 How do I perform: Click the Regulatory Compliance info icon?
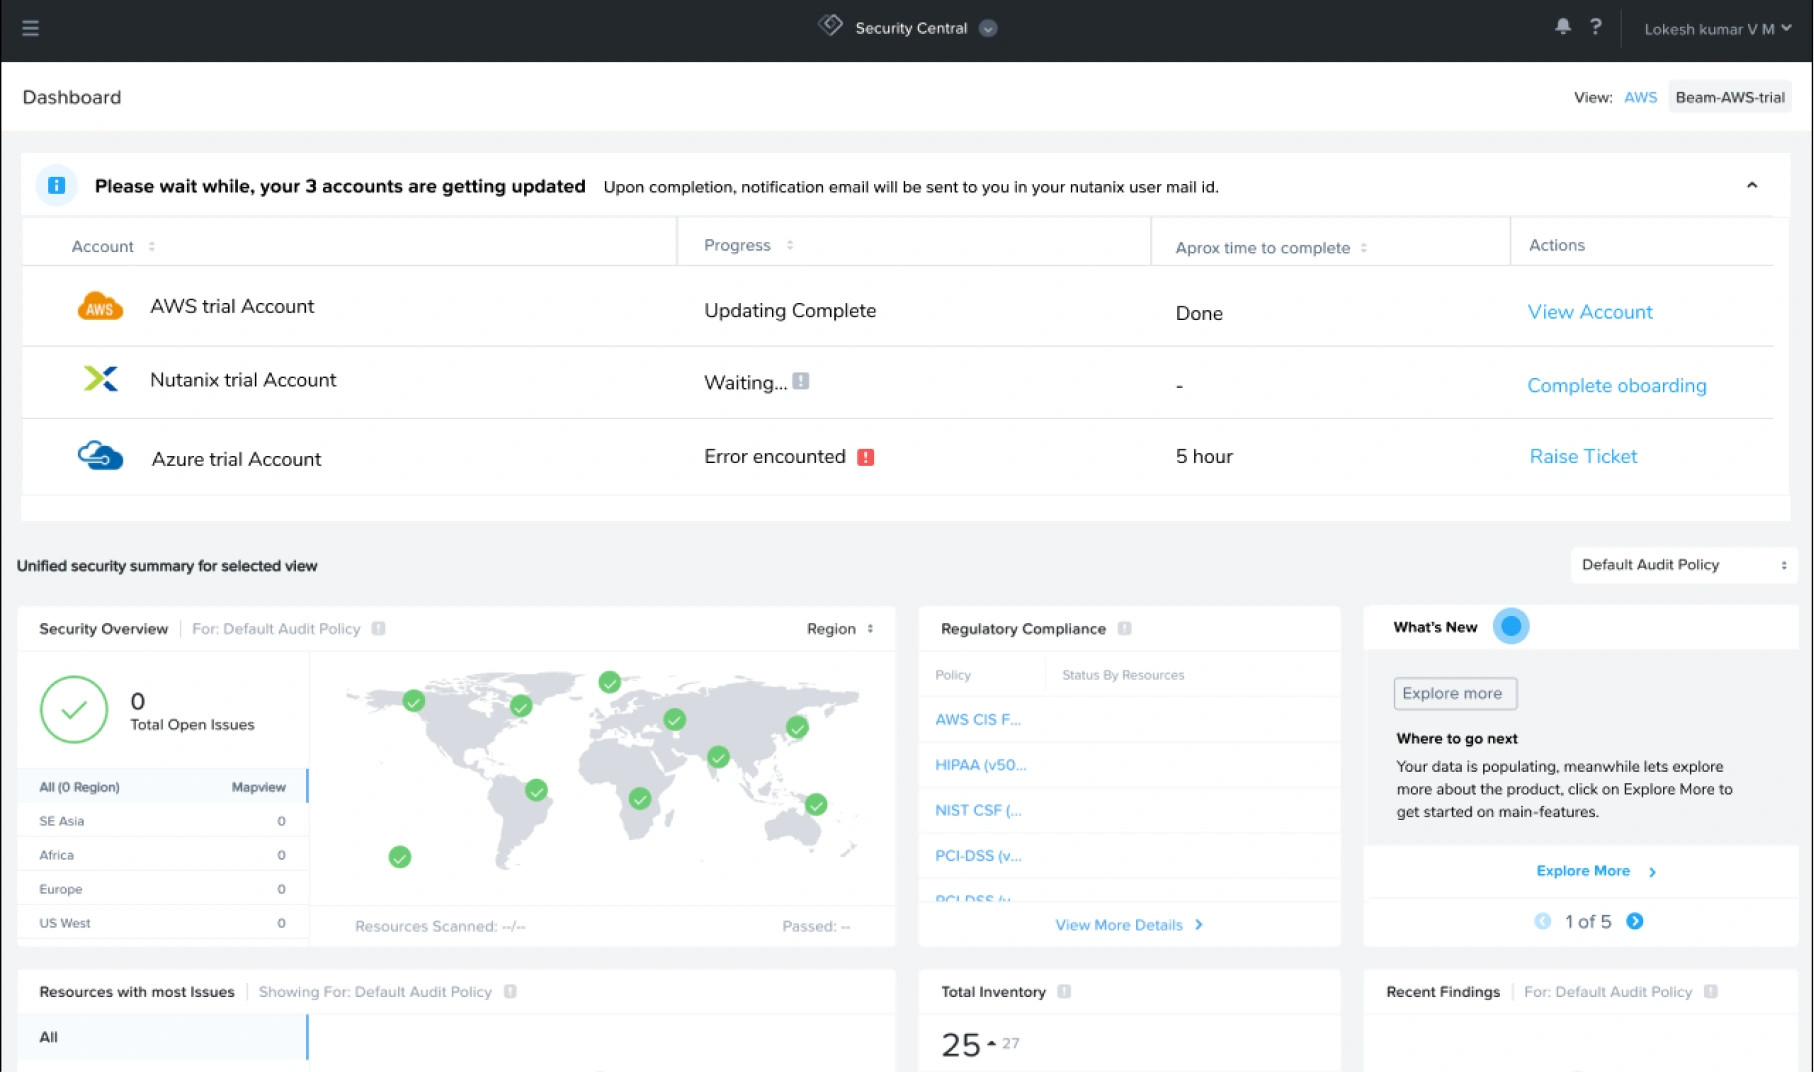pyautogui.click(x=1124, y=629)
